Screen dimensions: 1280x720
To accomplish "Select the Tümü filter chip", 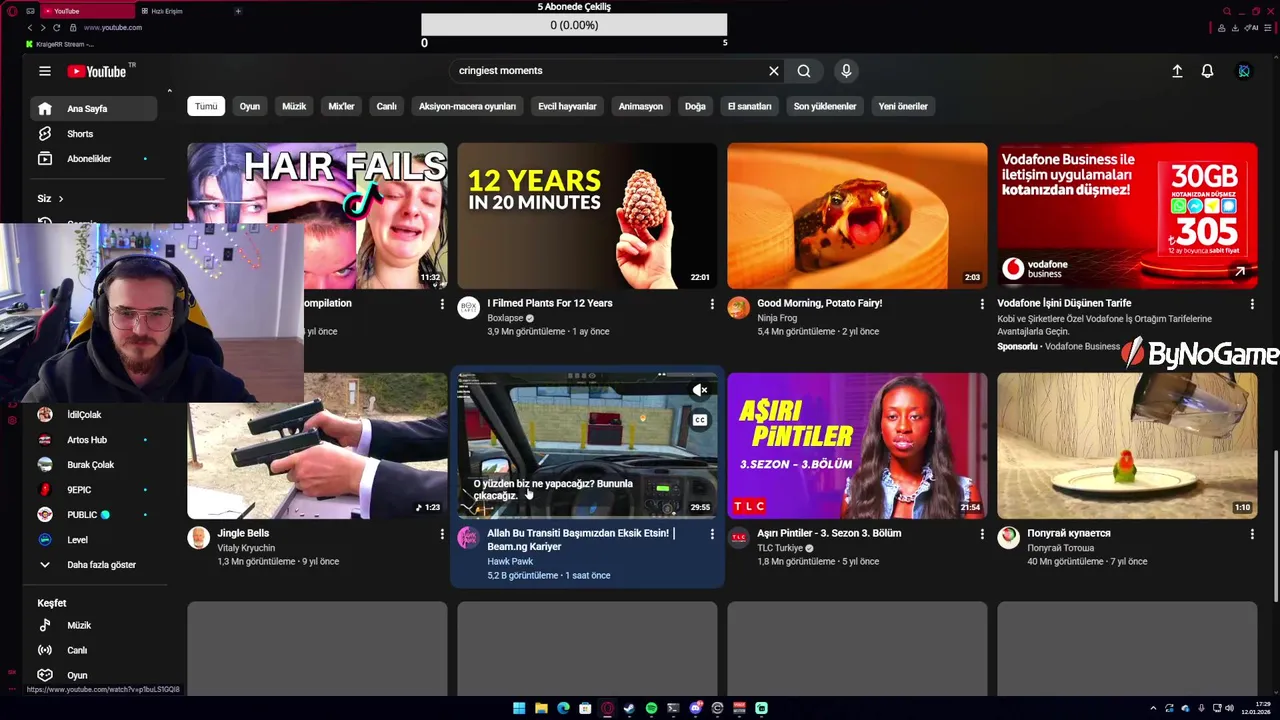I will pyautogui.click(x=206, y=106).
